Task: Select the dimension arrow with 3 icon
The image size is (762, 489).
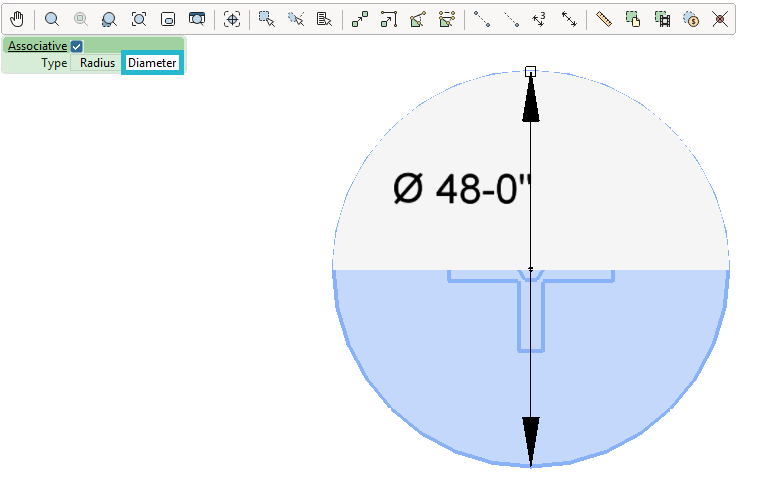Action: point(539,19)
